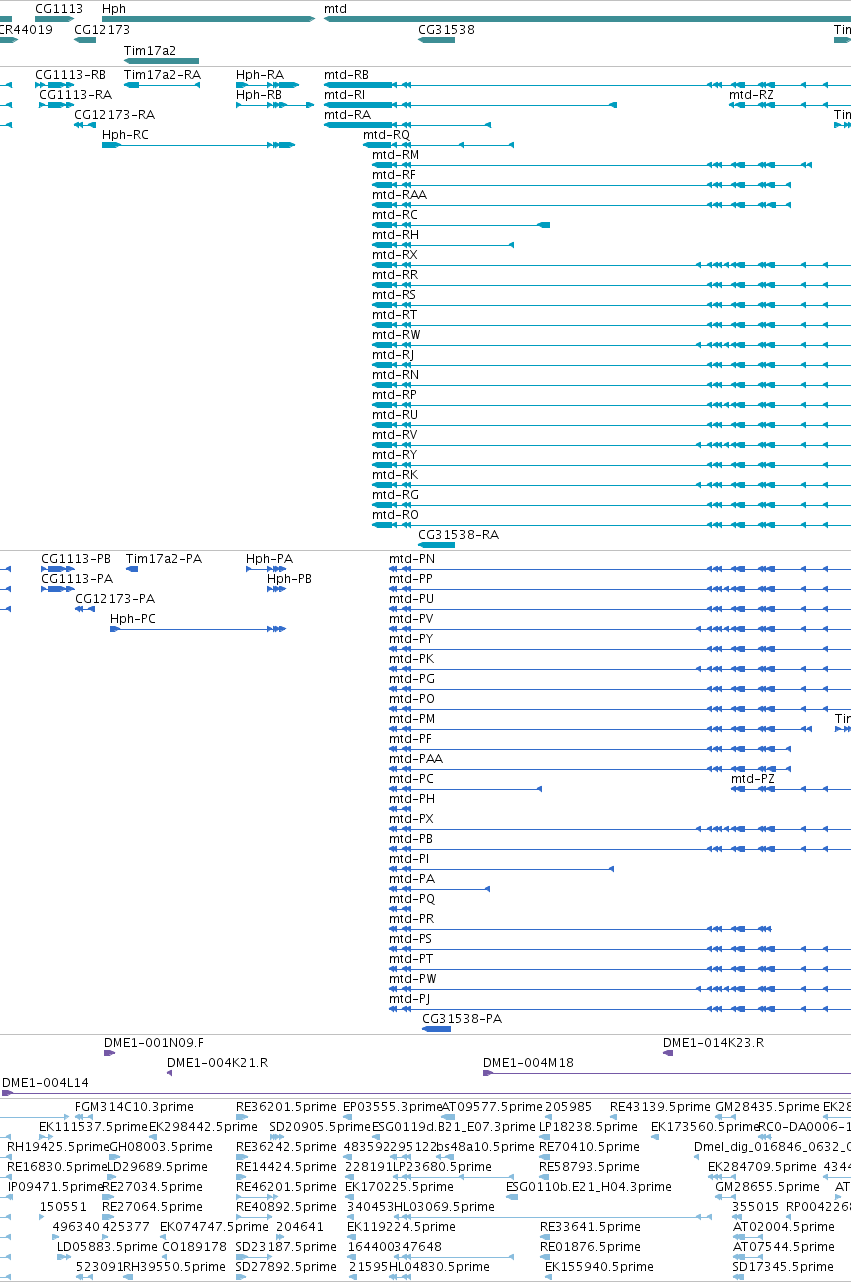
Task: Click protein Hph-PC
Action: point(133,619)
